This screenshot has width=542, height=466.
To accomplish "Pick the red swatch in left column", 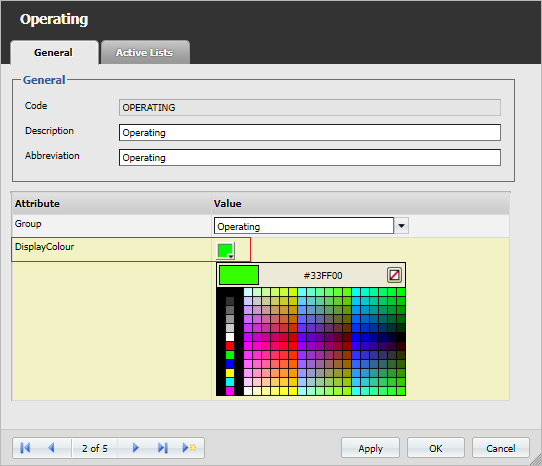I will pos(230,346).
